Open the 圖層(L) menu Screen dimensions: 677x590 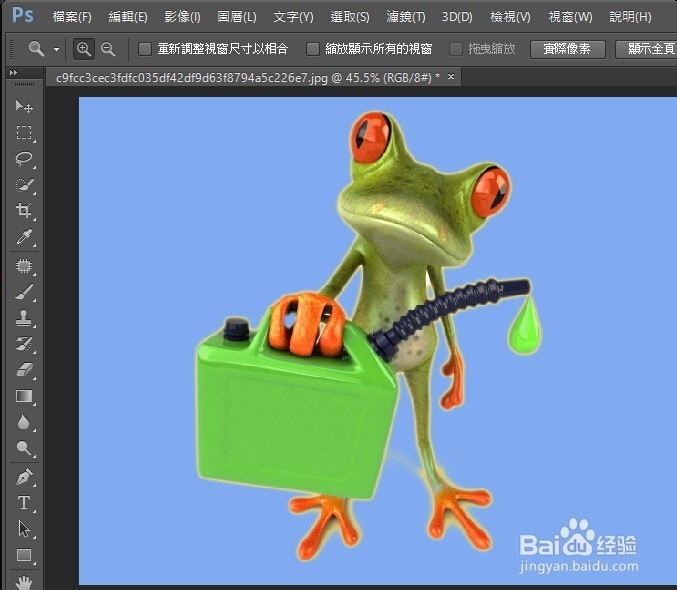237,17
